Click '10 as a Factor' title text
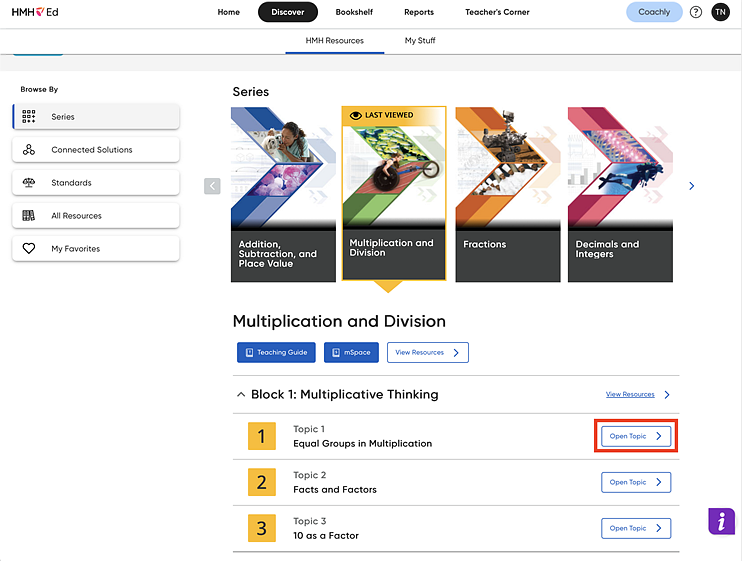Image resolution: width=742 pixels, height=561 pixels. tap(326, 535)
